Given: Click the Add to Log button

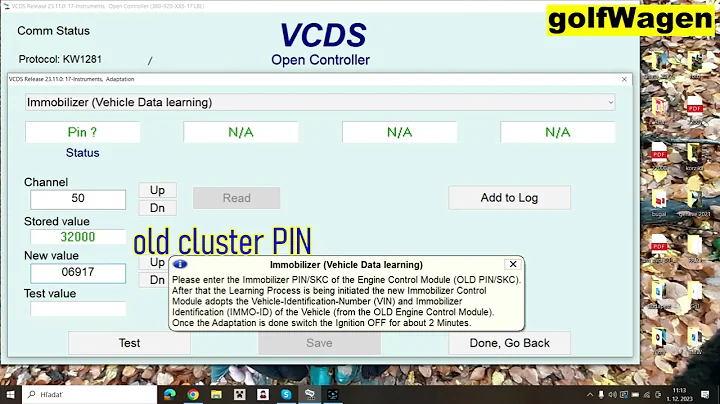Looking at the screenshot, I should tap(509, 198).
